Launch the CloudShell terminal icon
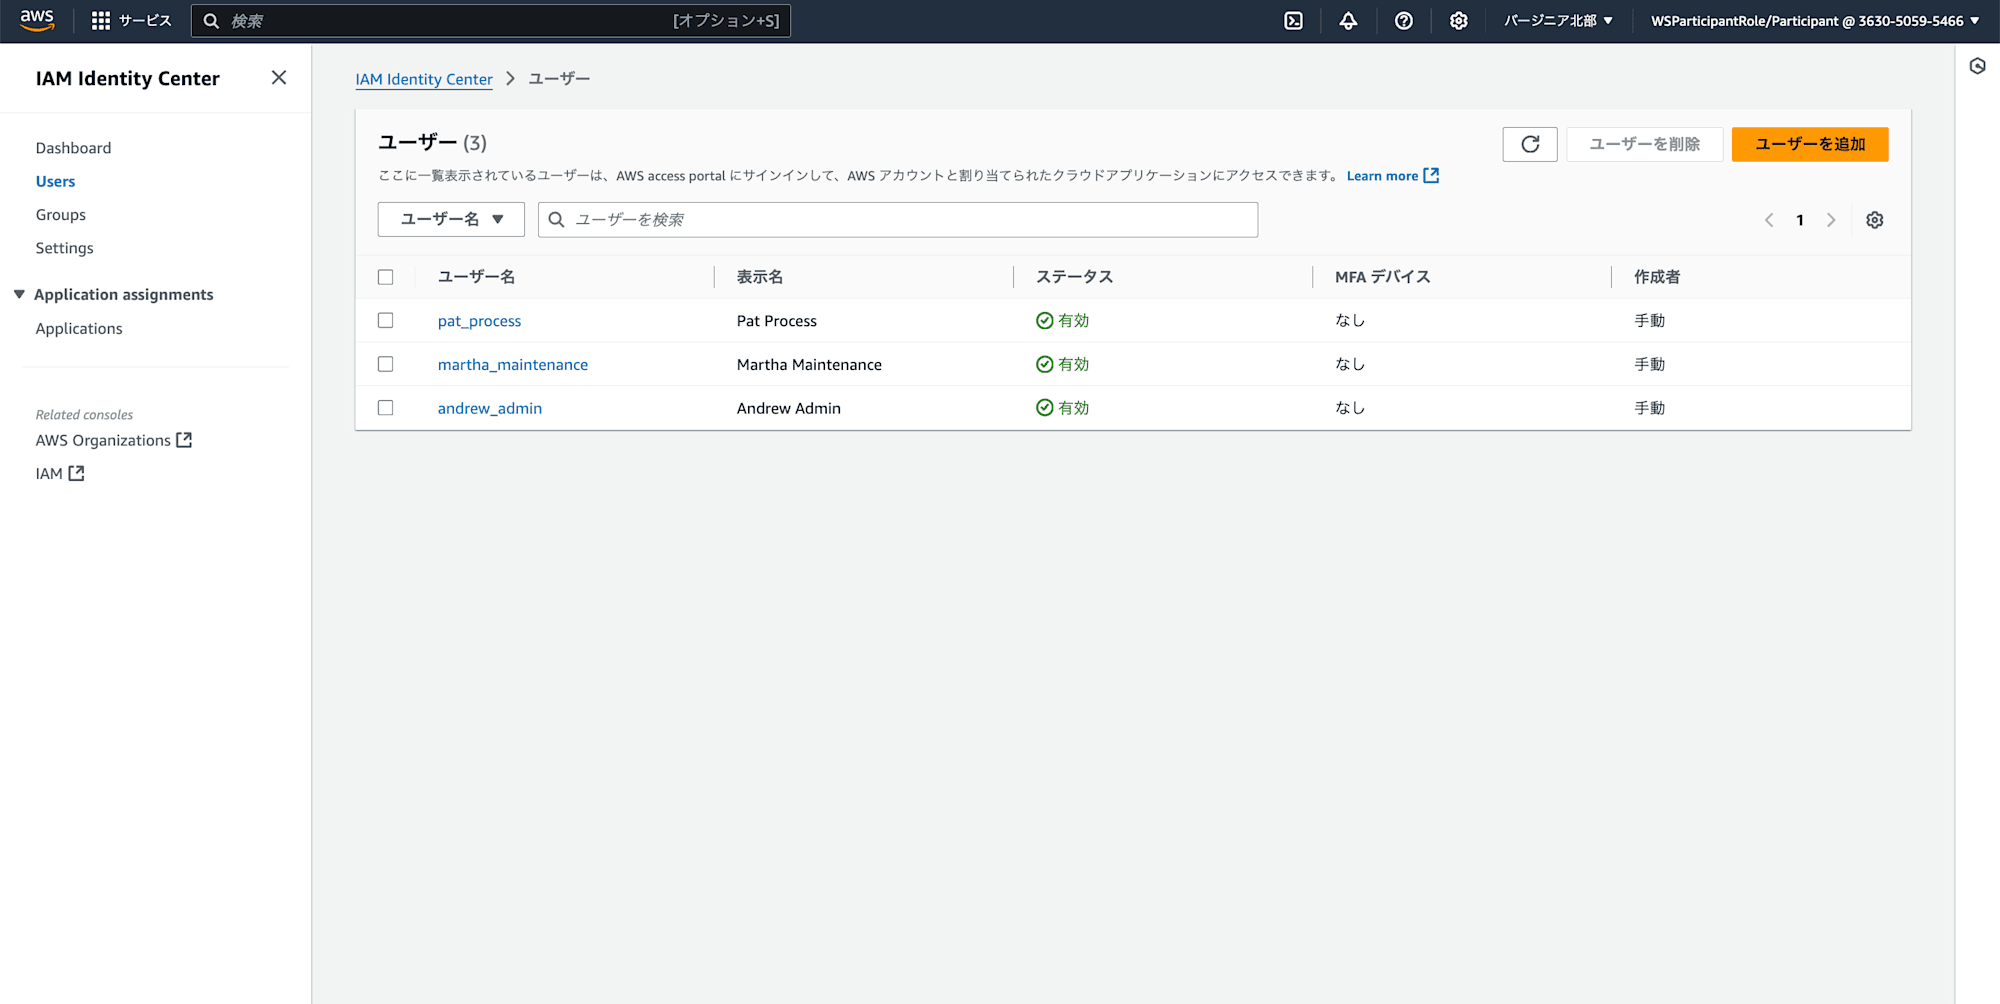Viewport: 2000px width, 1004px height. [1293, 21]
